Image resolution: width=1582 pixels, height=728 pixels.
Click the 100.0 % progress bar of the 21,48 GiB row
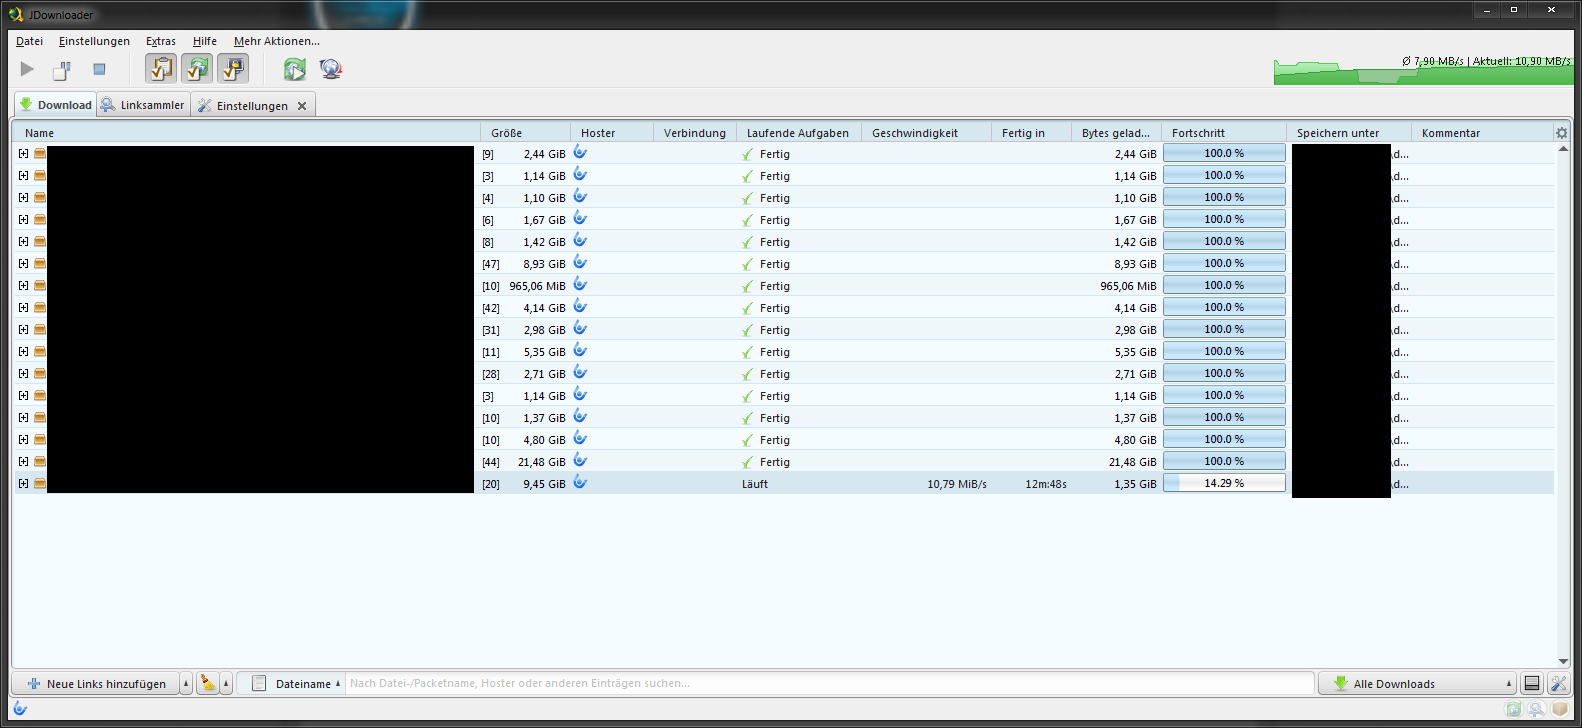(x=1224, y=461)
